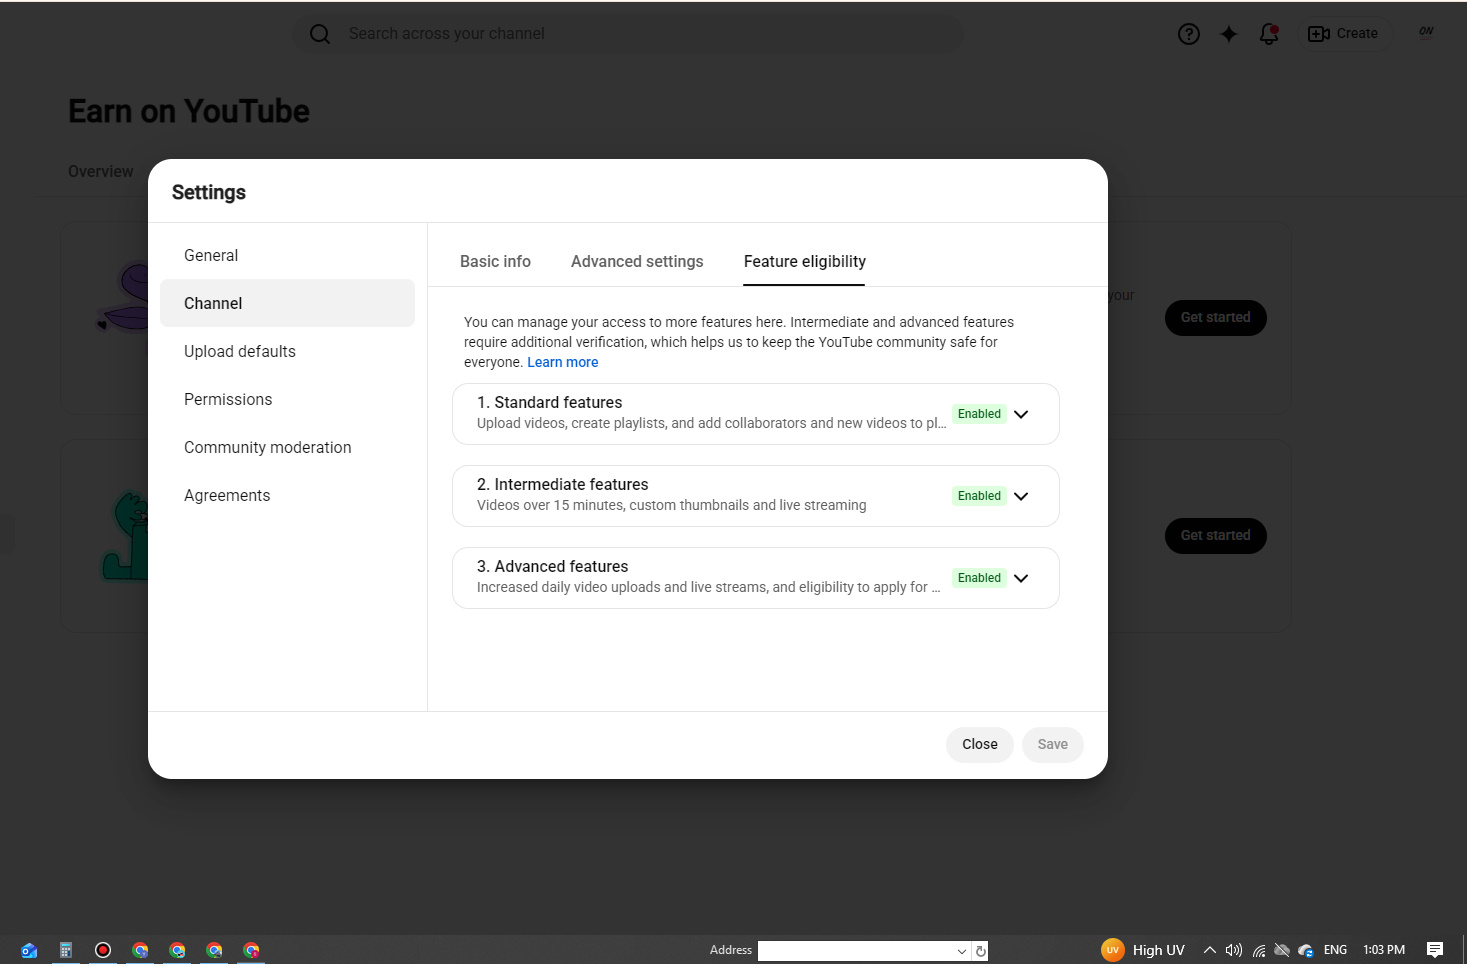This screenshot has height=964, width=1467.
Task: Focus the Search across your channel field
Action: (628, 34)
